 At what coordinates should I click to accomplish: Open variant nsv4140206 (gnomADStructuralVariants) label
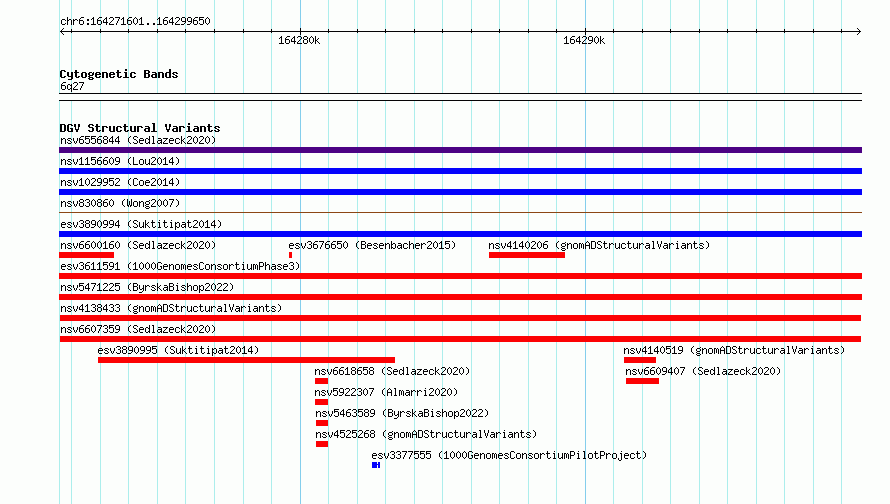[599, 245]
